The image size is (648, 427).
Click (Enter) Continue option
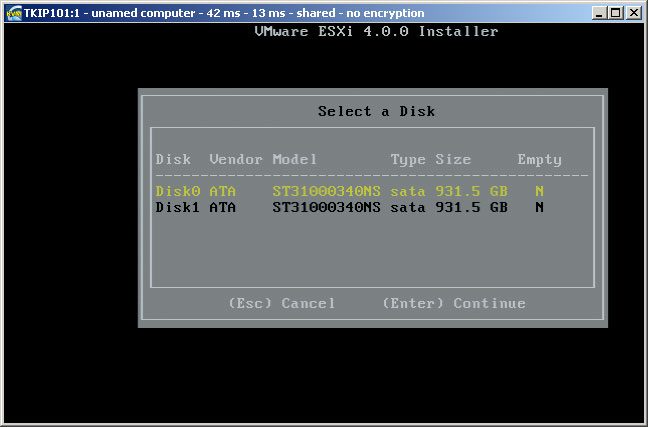click(454, 303)
